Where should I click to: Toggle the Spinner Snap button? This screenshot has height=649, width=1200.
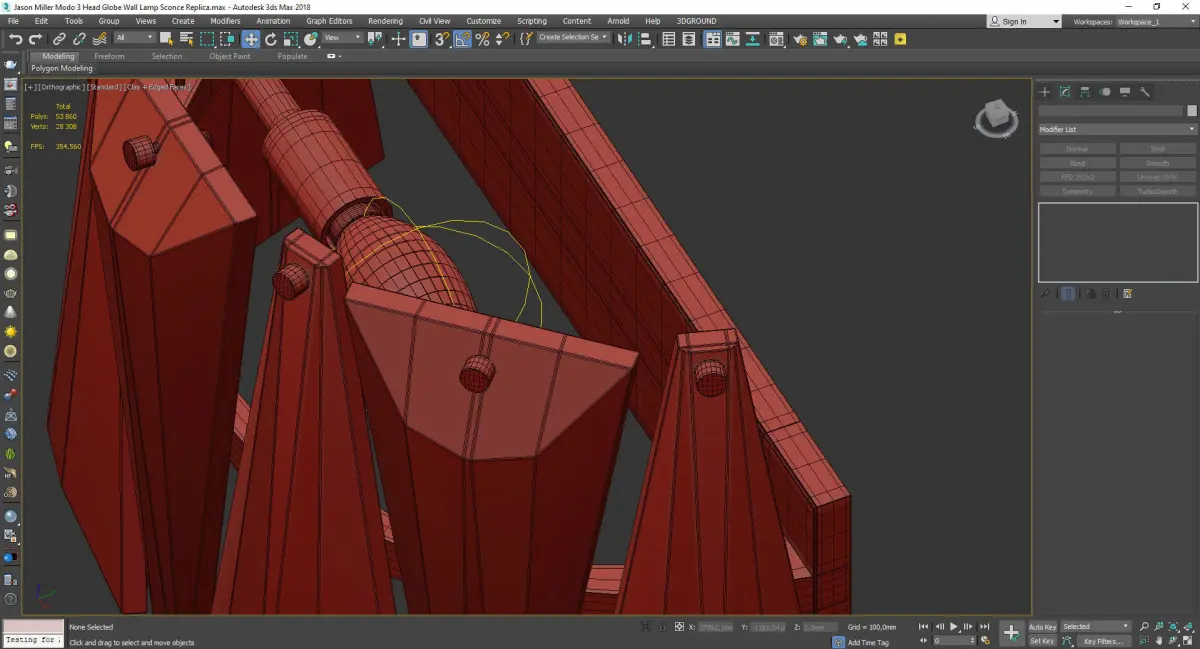(x=502, y=39)
